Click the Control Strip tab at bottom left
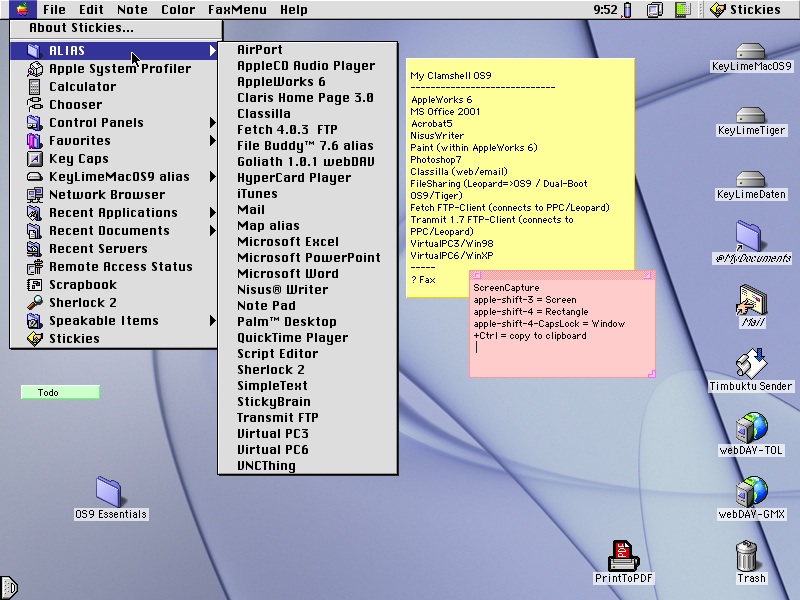 [9, 588]
